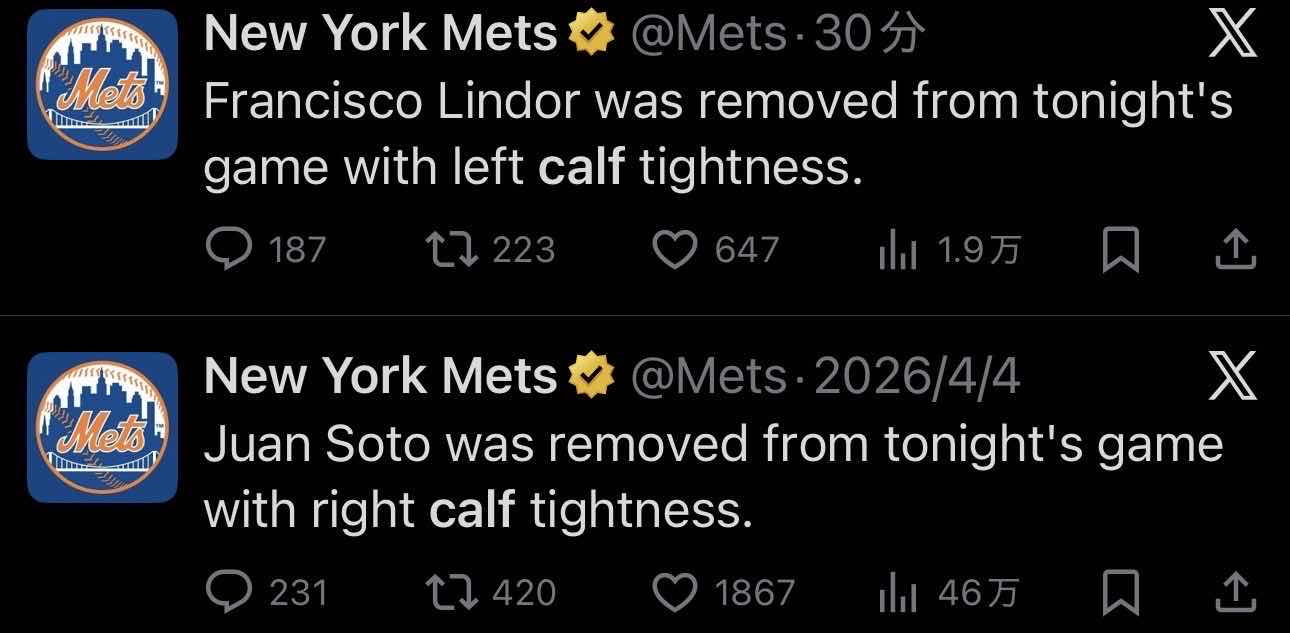This screenshot has height=633, width=1290.
Task: Open Mets avatar on the Lindor tweet
Action: [102, 85]
